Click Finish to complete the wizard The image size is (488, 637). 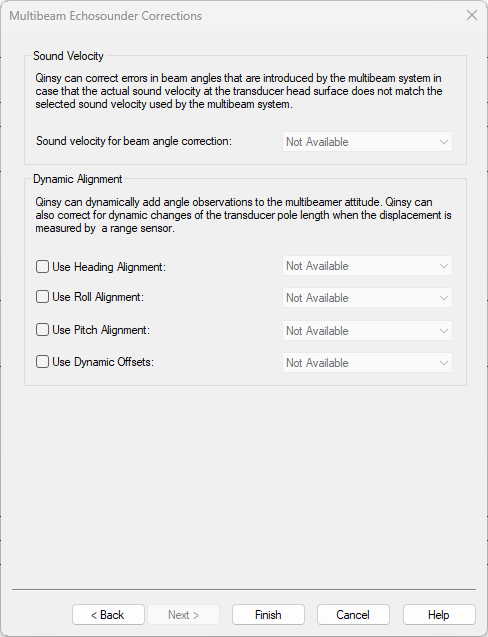268,615
